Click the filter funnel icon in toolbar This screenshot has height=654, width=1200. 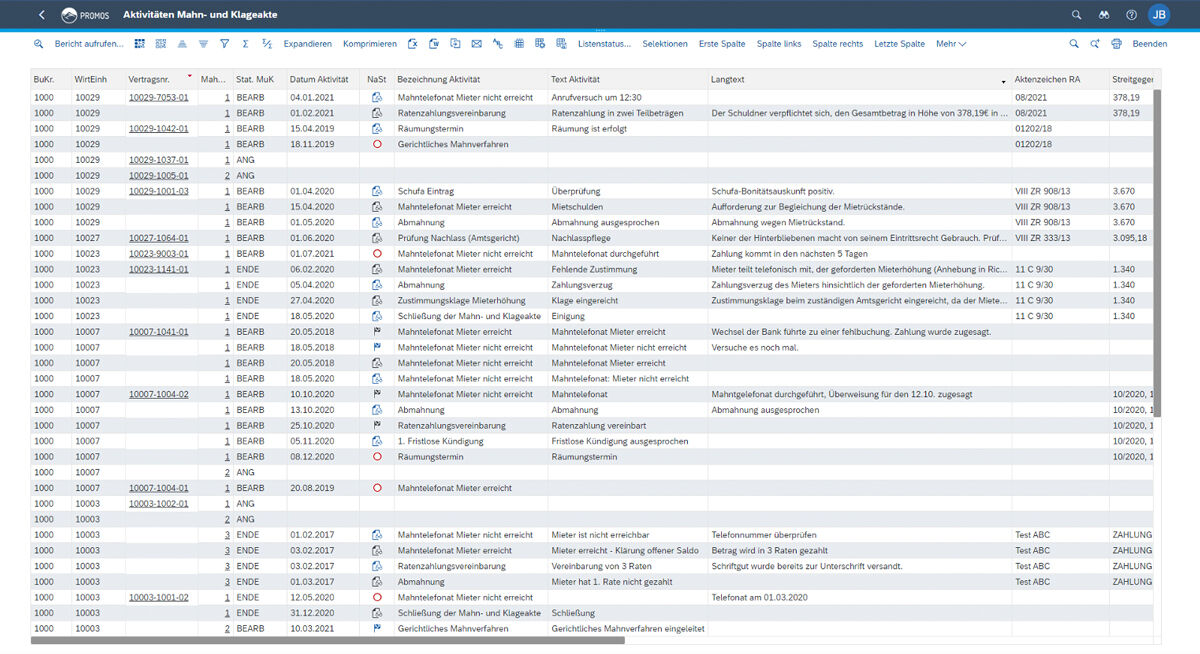224,44
